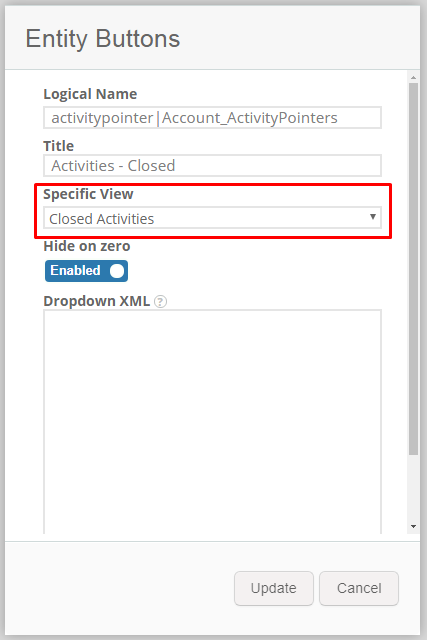The image size is (427, 640).
Task: Click the Logical Name label
Action: [x=90, y=94]
